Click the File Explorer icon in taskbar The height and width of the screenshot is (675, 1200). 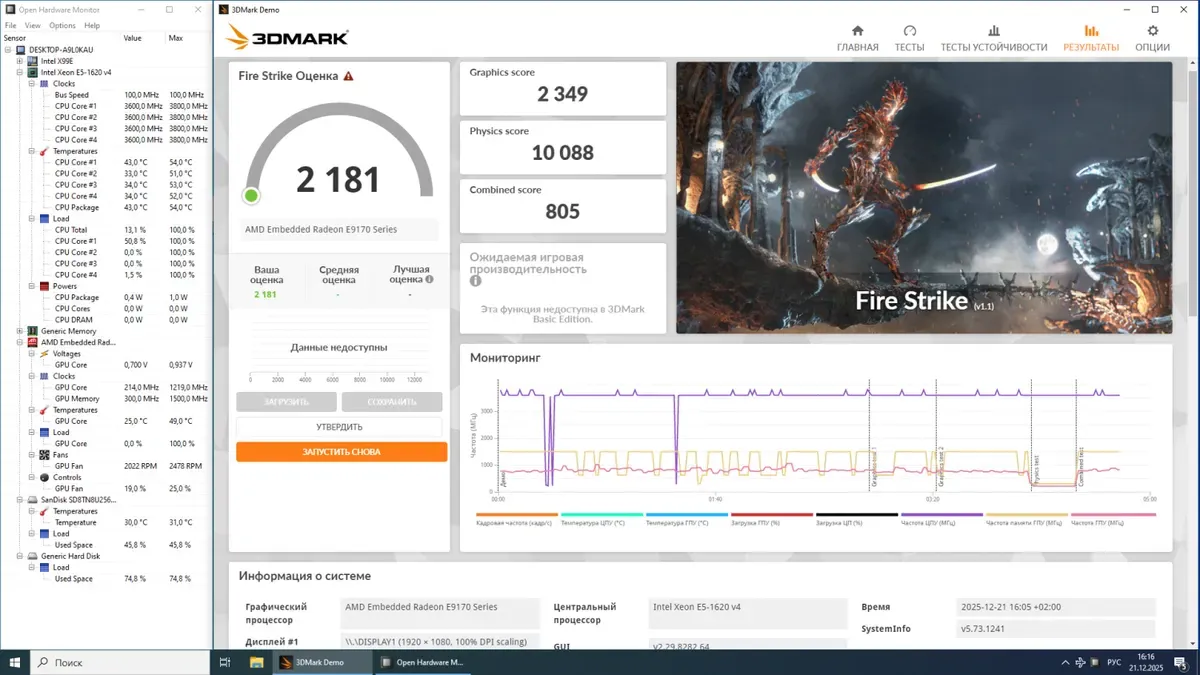pyautogui.click(x=256, y=662)
